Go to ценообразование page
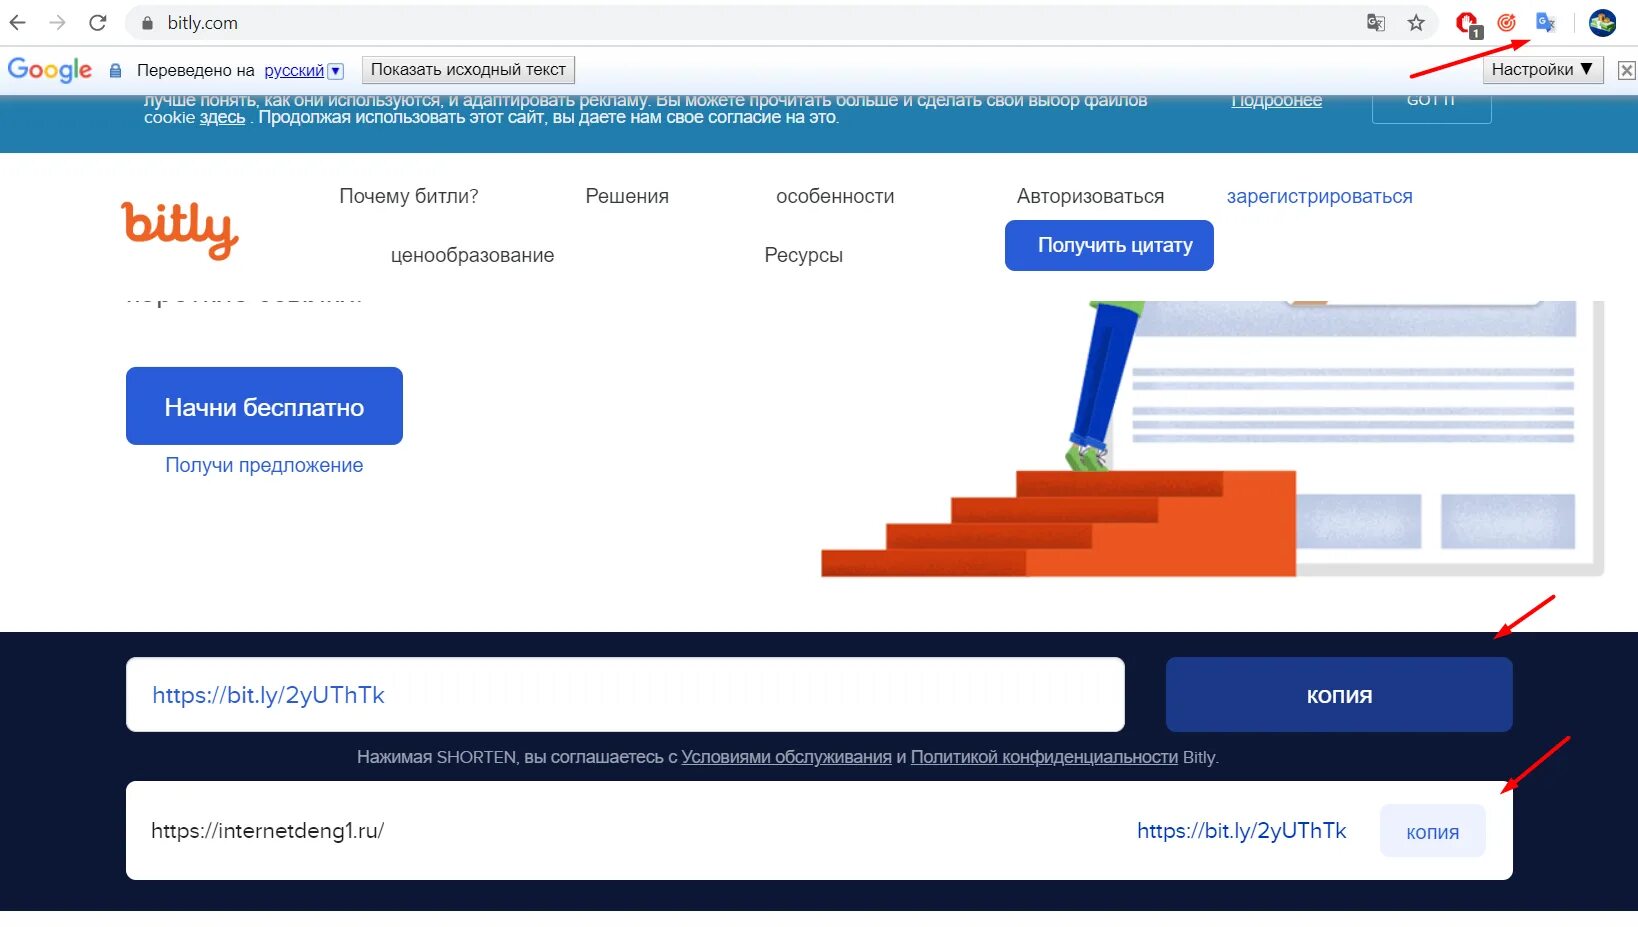 click(472, 255)
